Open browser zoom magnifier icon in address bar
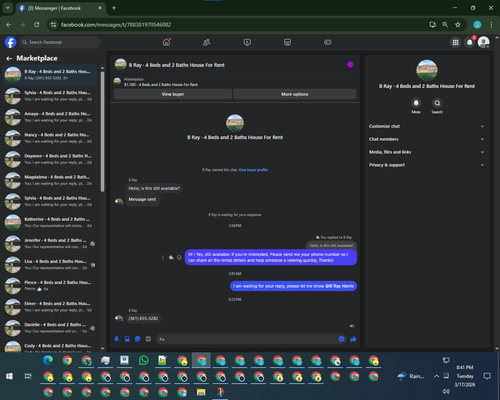The width and height of the screenshot is (500, 400). pos(445,25)
